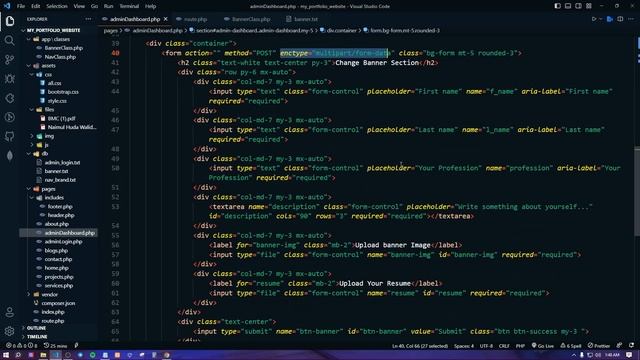640x360 pixels.
Task: Open the Source Control view
Action: tap(10, 60)
